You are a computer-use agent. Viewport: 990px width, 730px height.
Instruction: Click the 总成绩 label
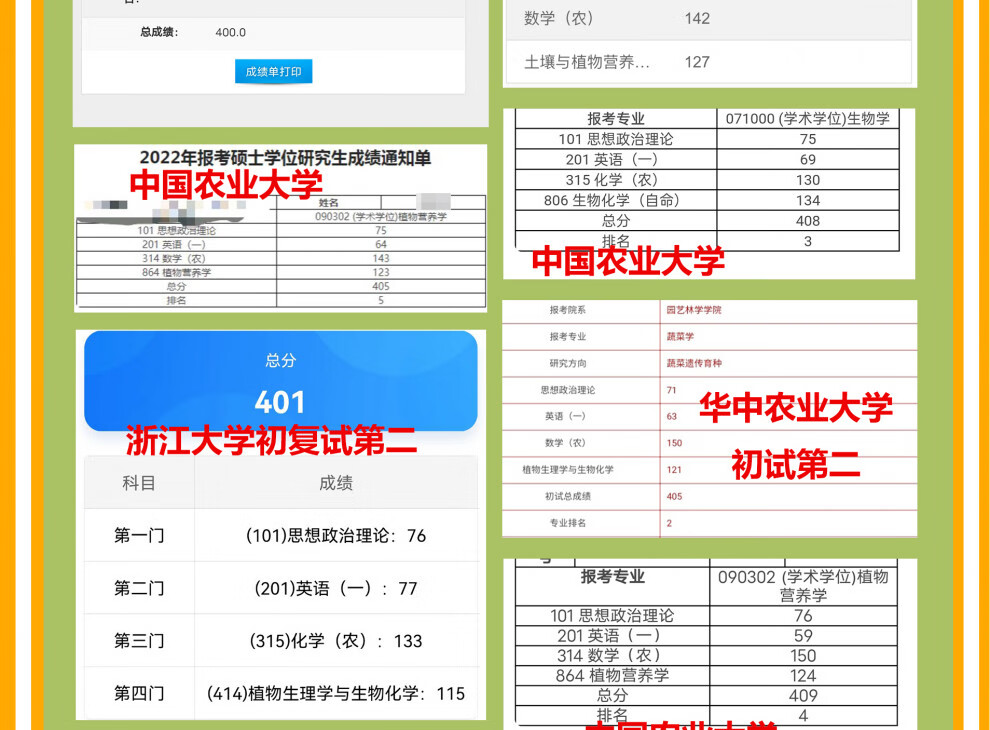tap(159, 32)
